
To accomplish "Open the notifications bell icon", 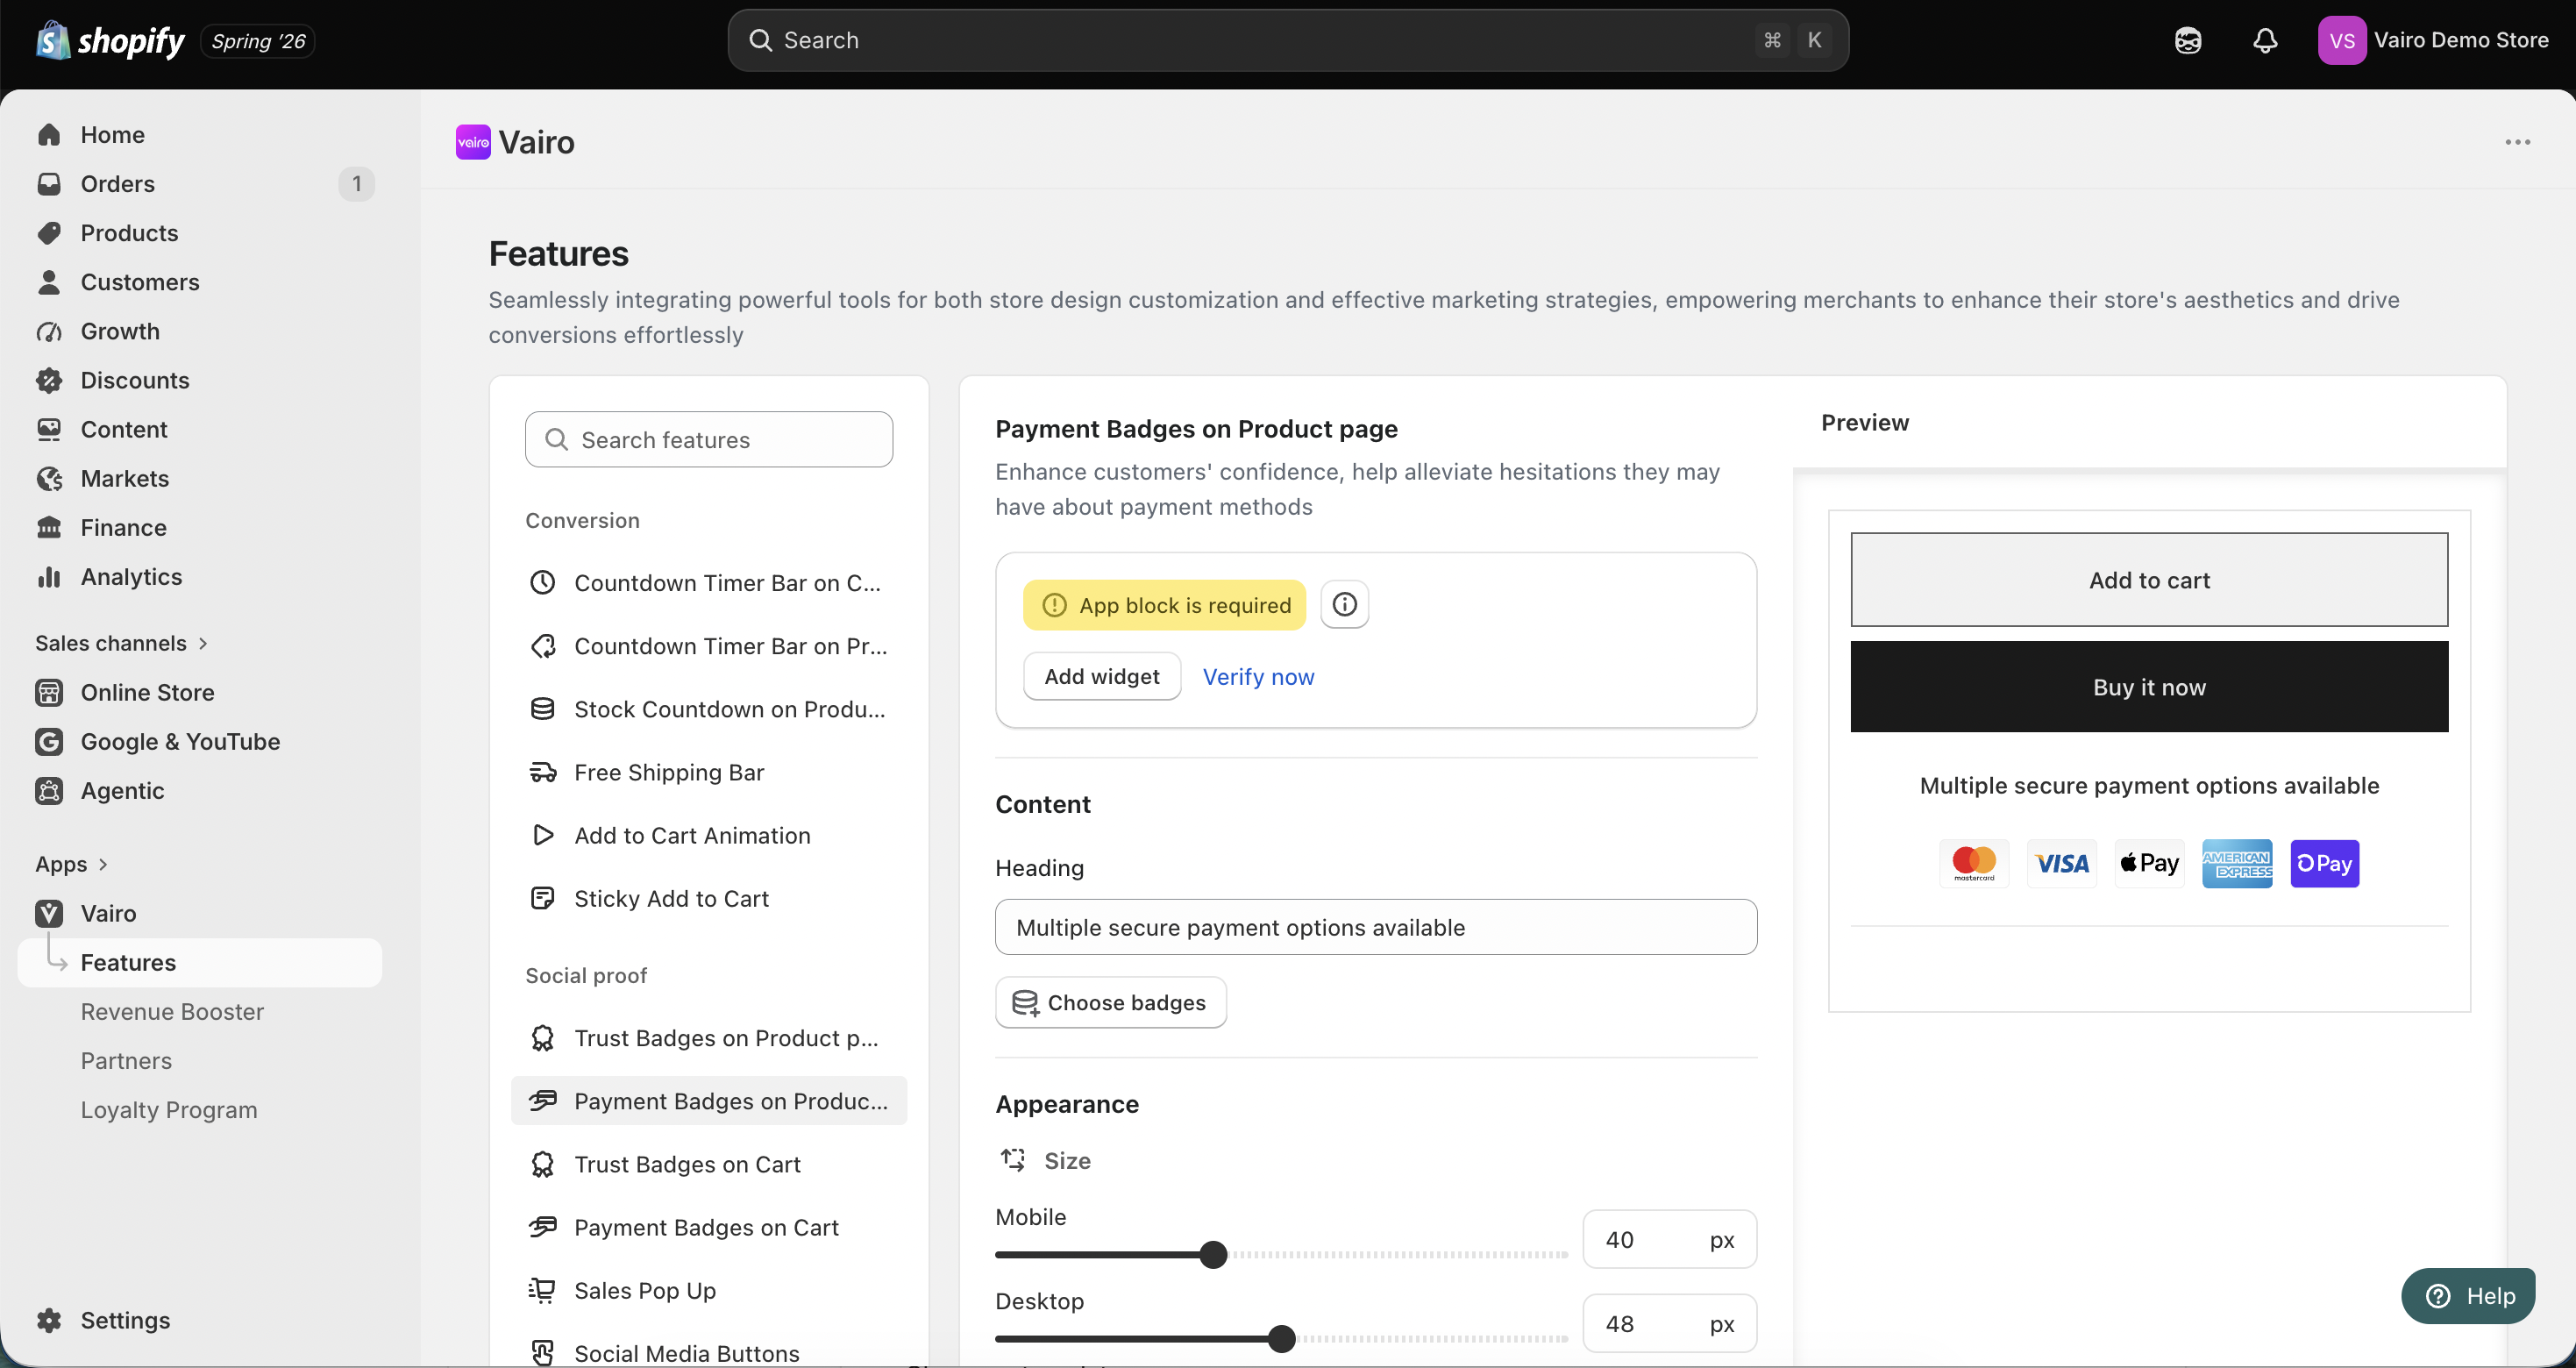I will (x=2265, y=40).
